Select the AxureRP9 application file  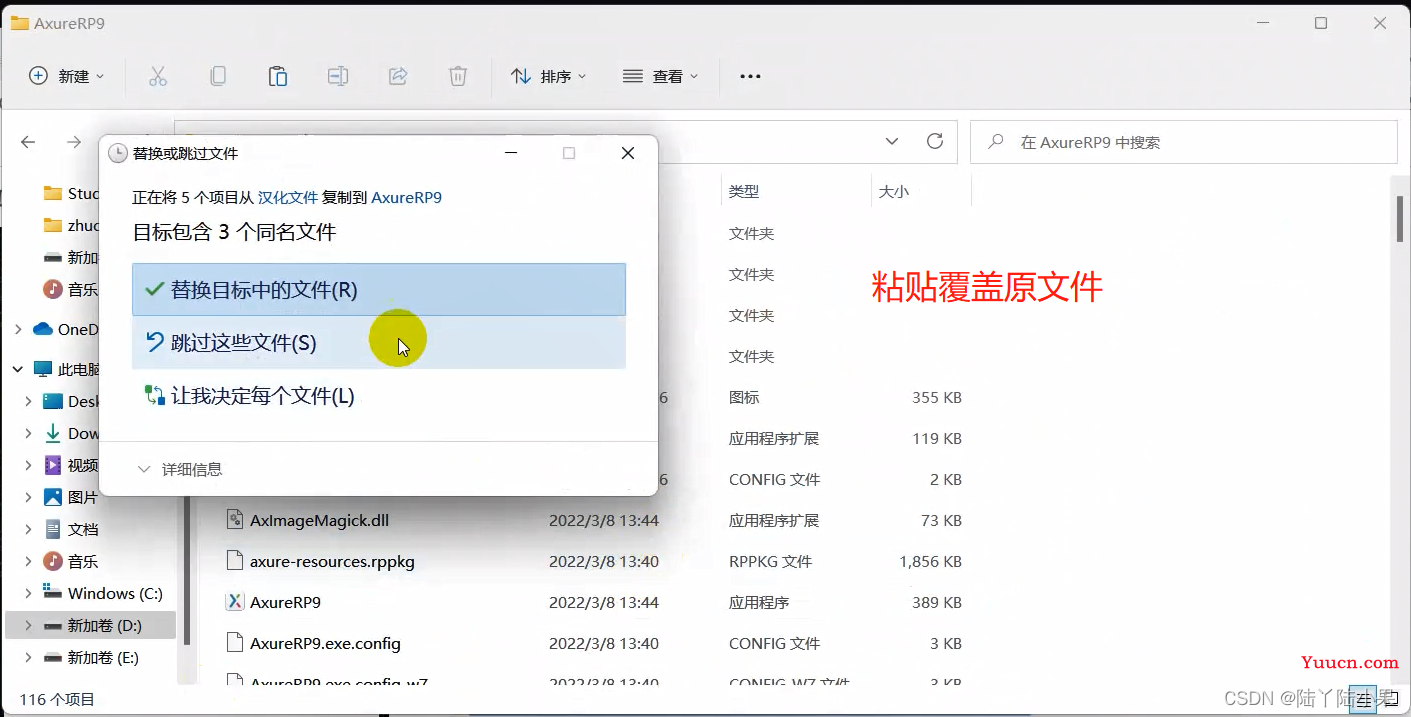coord(285,602)
